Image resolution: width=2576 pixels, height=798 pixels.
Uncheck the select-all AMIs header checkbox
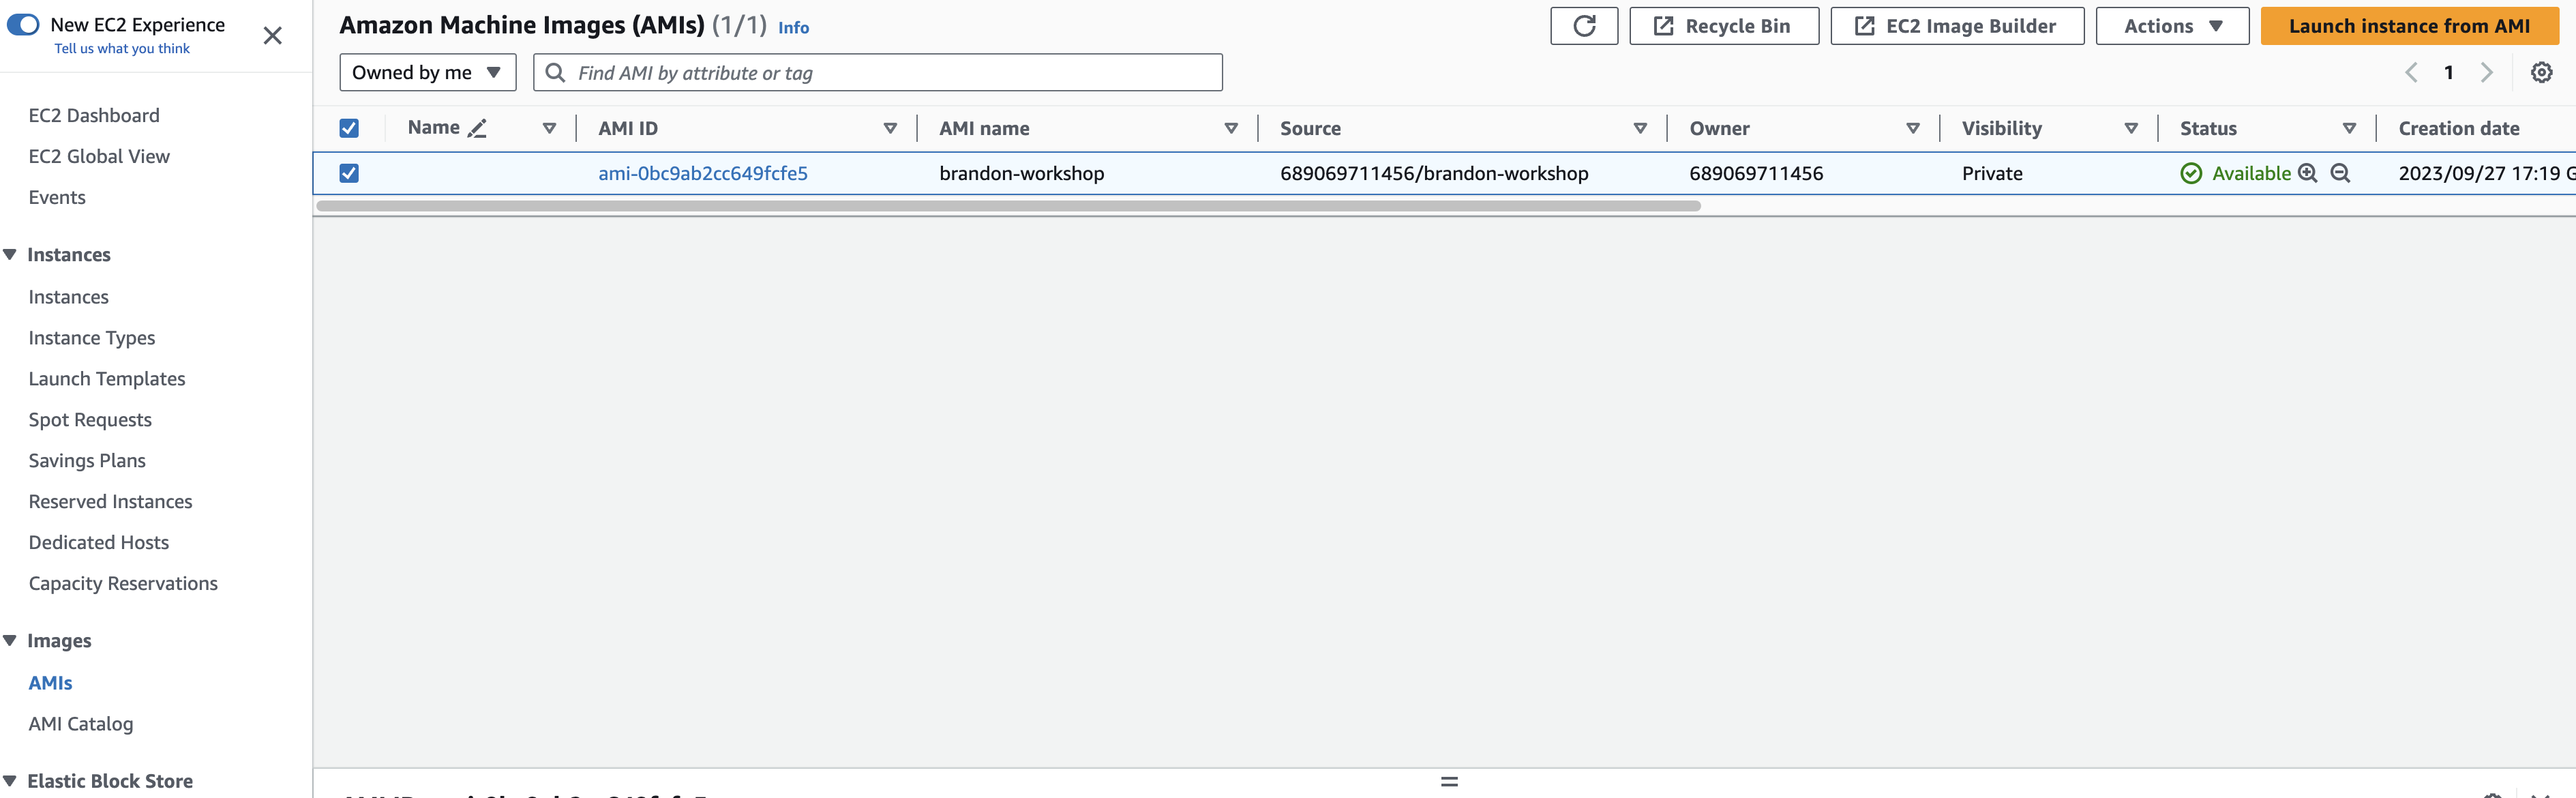[x=349, y=128]
